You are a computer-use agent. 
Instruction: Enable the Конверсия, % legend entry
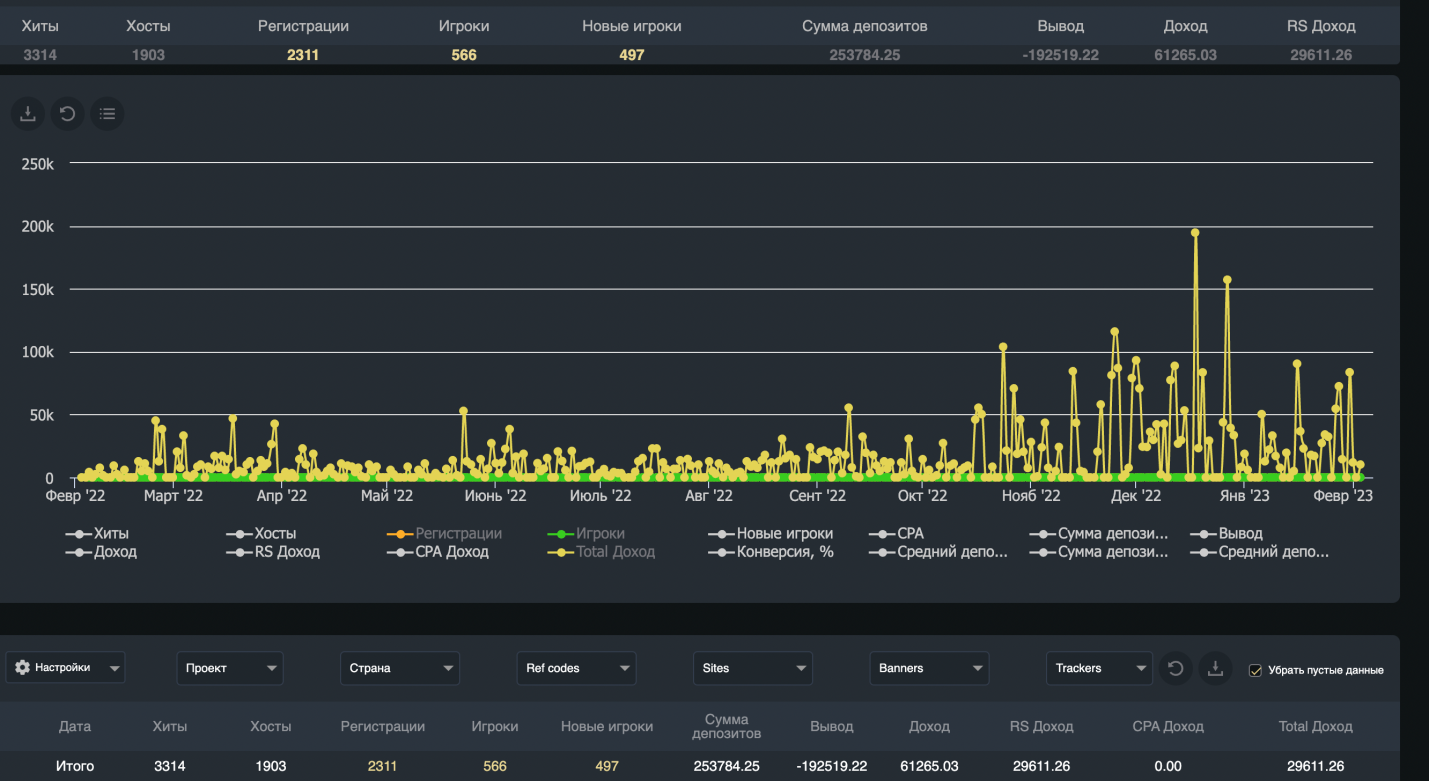784,552
